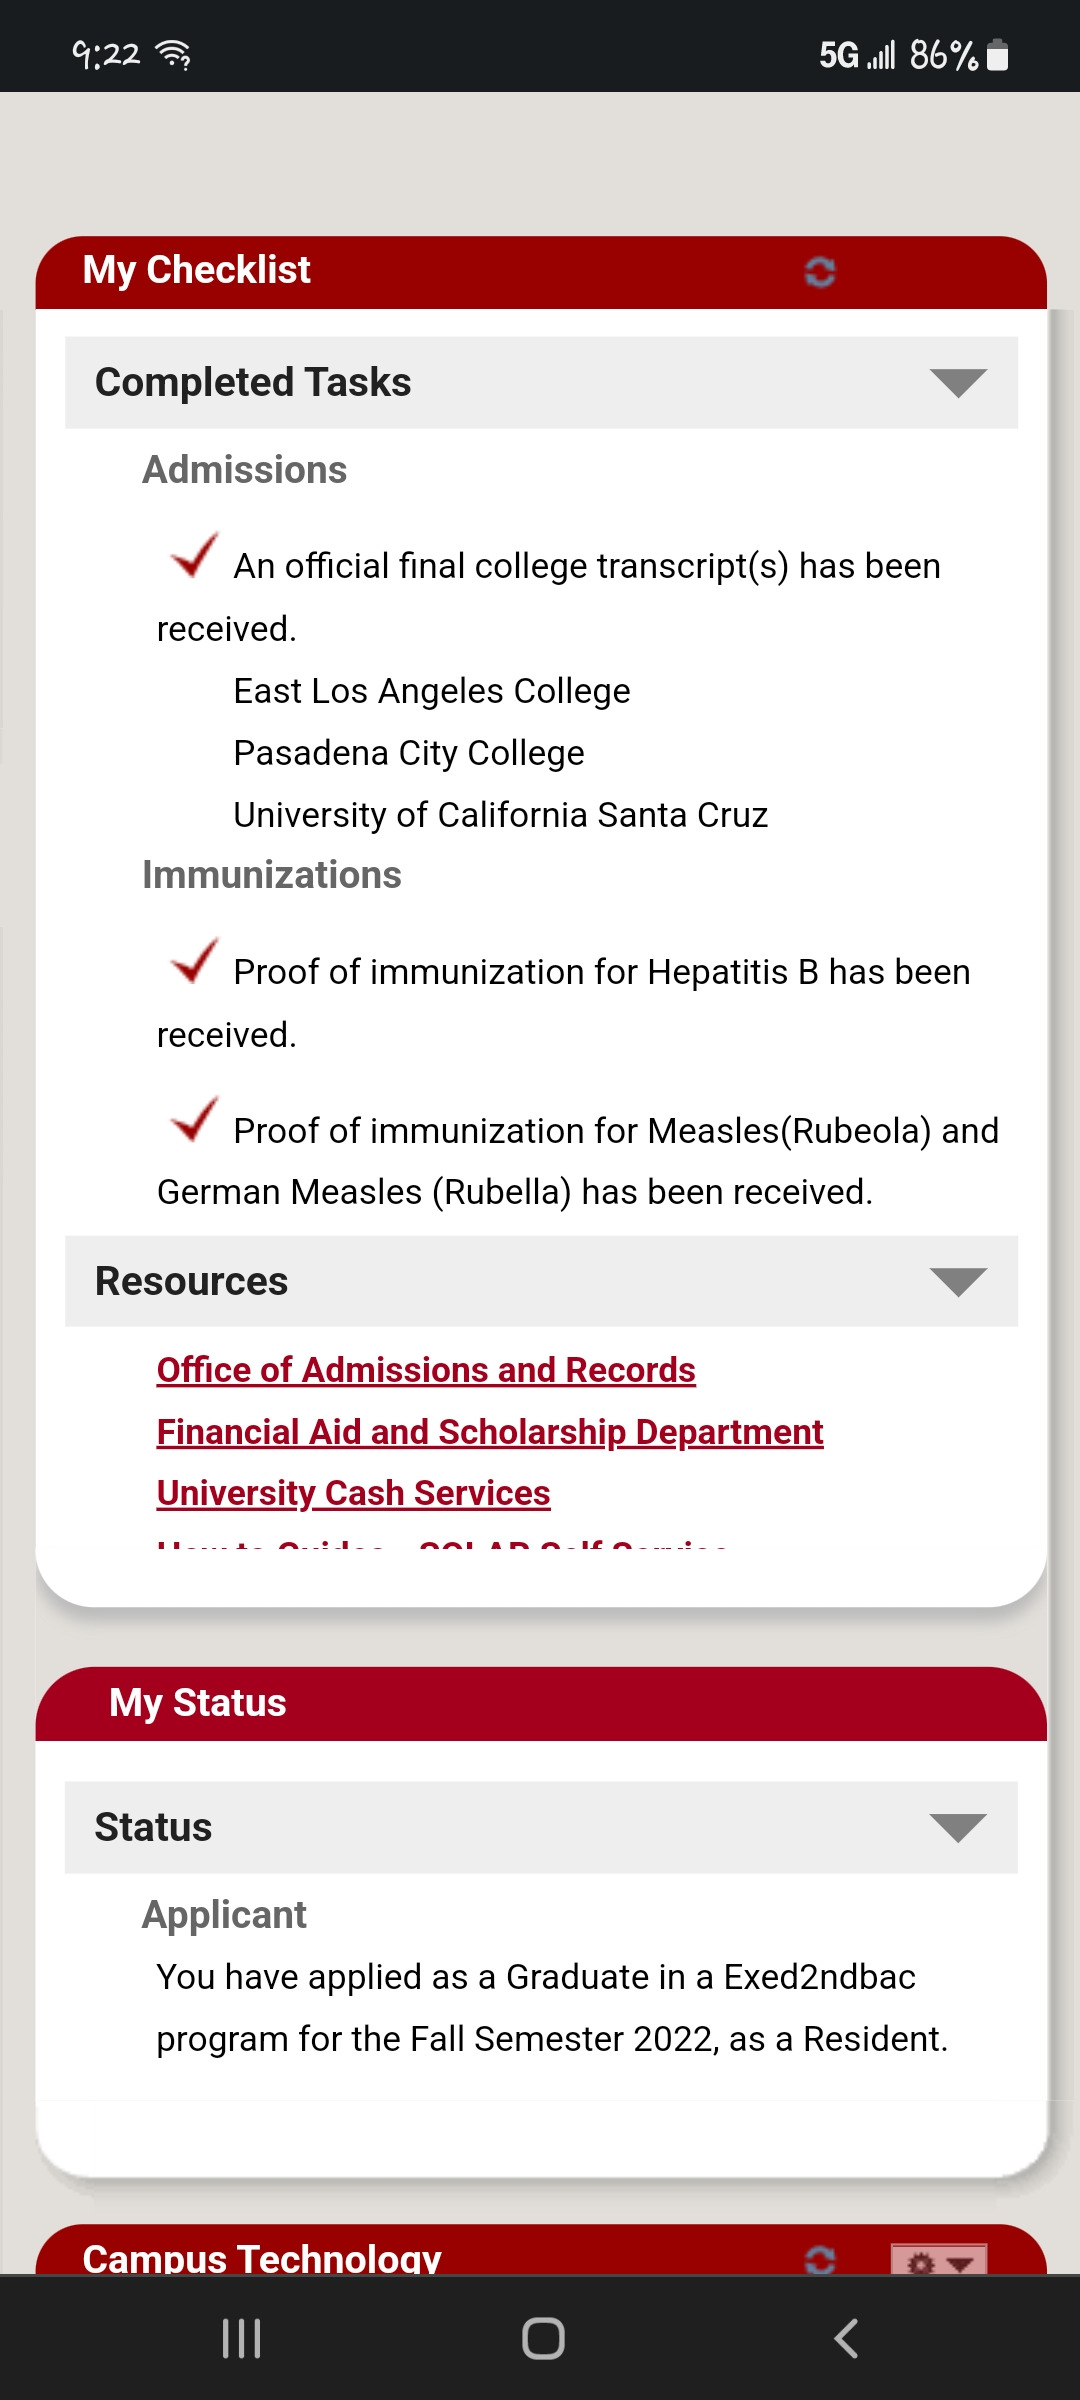
Task: Click the college transcript received checkmark
Action: point(194,555)
